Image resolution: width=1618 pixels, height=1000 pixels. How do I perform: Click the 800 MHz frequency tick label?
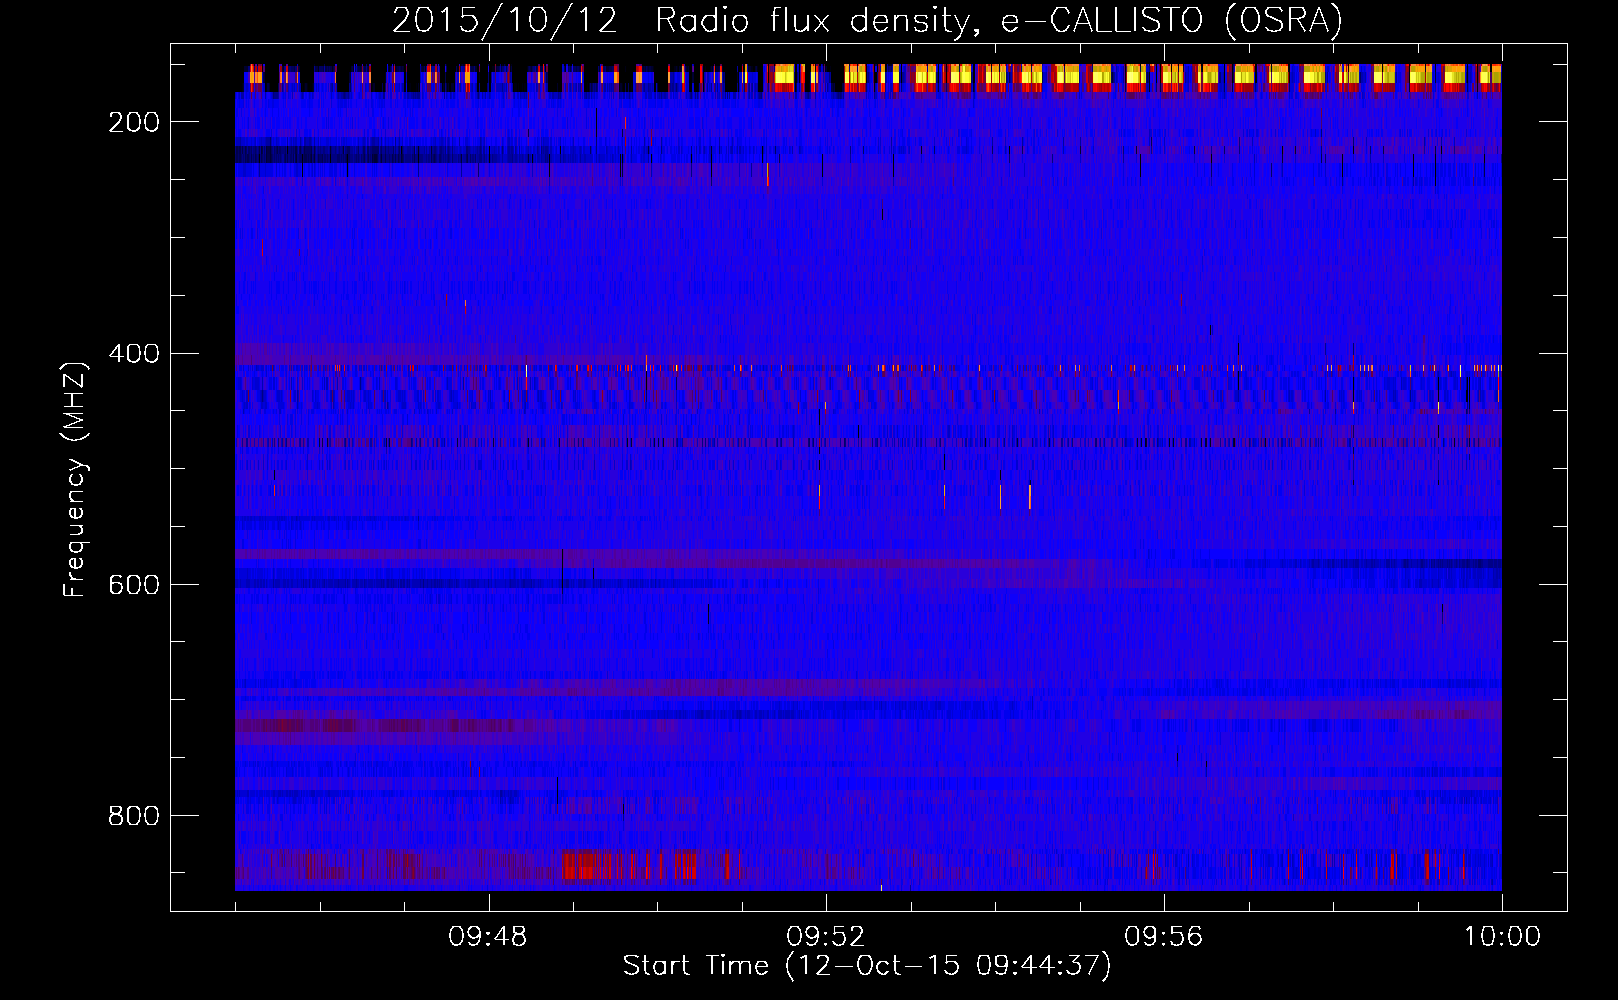point(134,816)
